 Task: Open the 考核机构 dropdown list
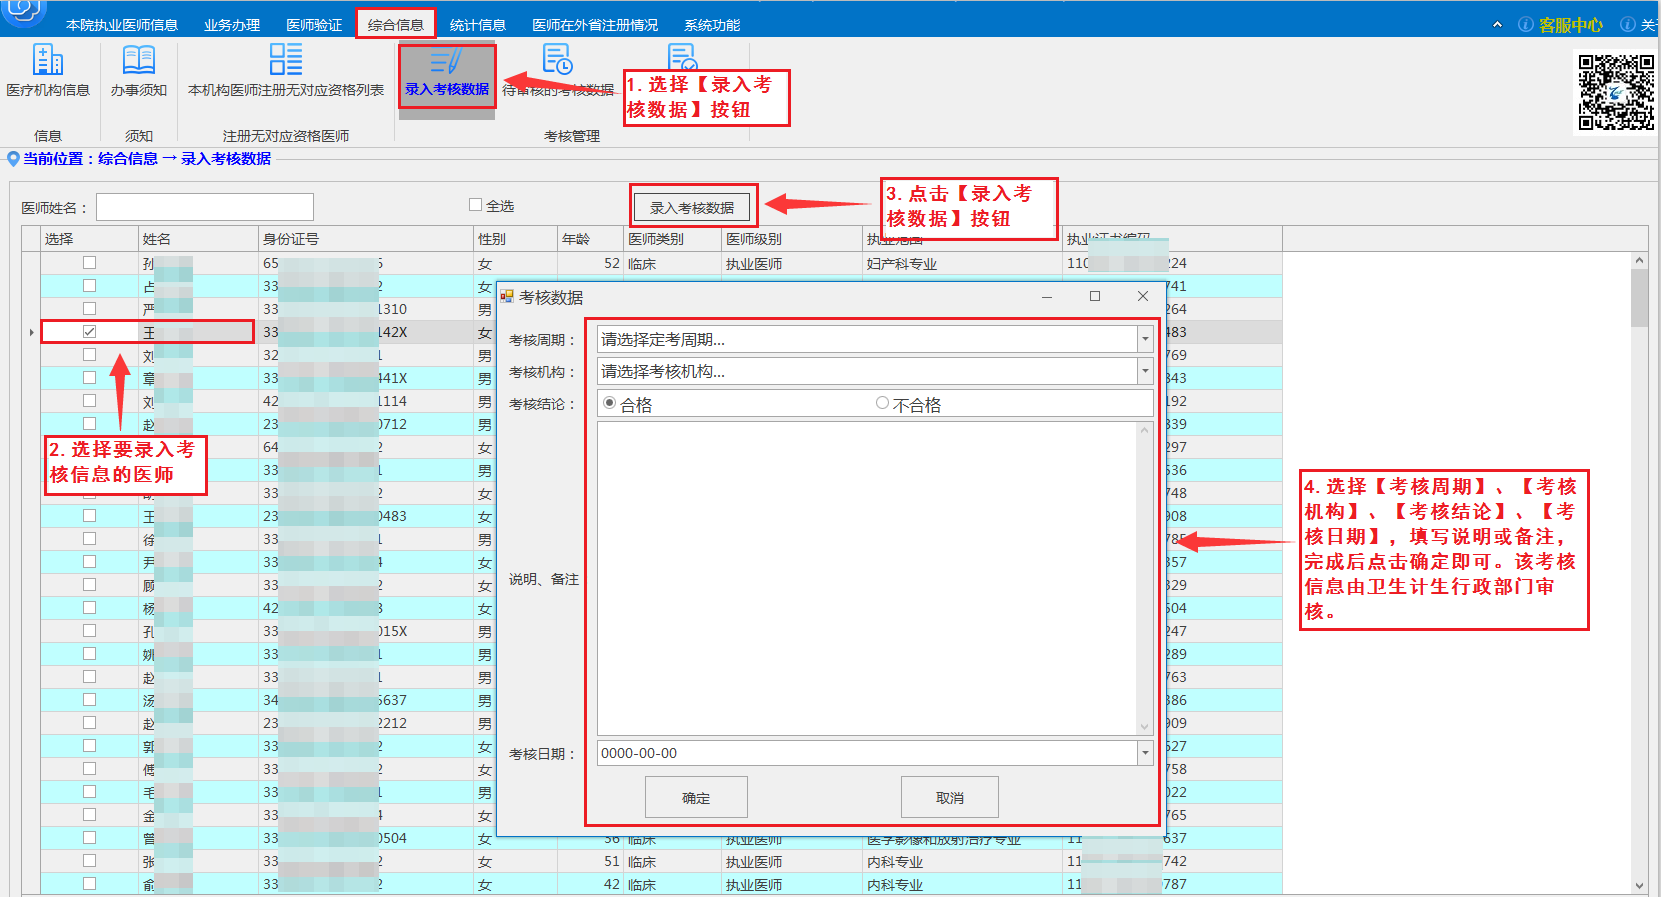[x=1145, y=372]
